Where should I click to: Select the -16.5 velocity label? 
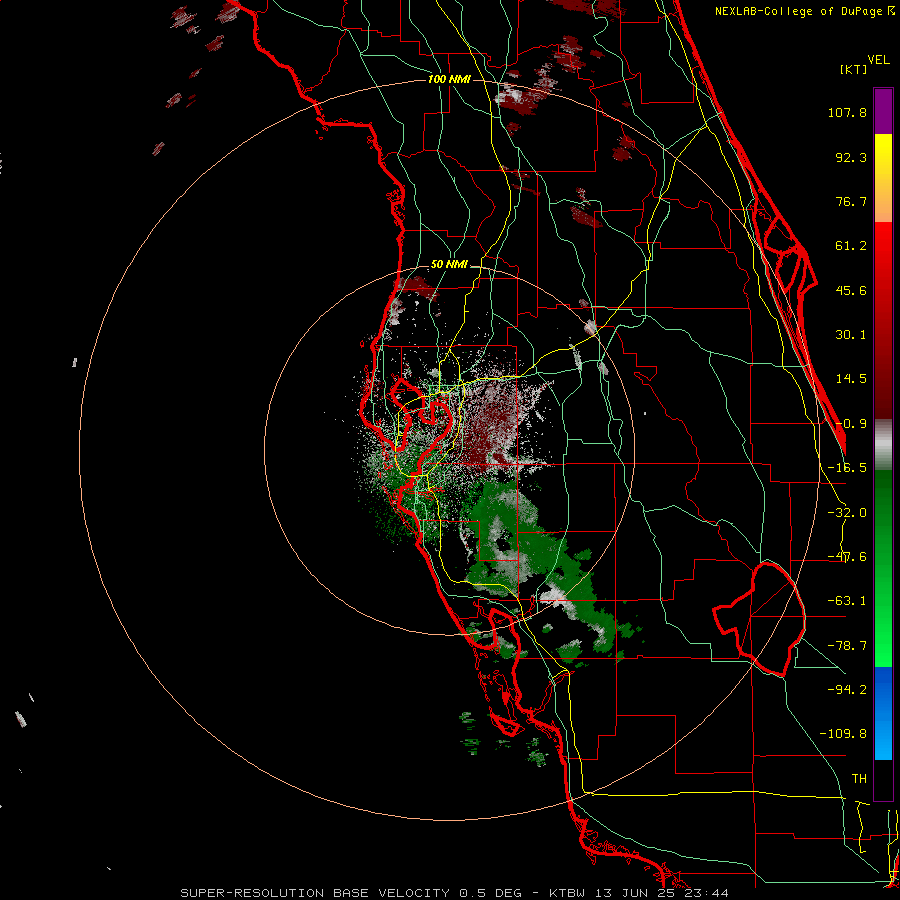[847, 468]
